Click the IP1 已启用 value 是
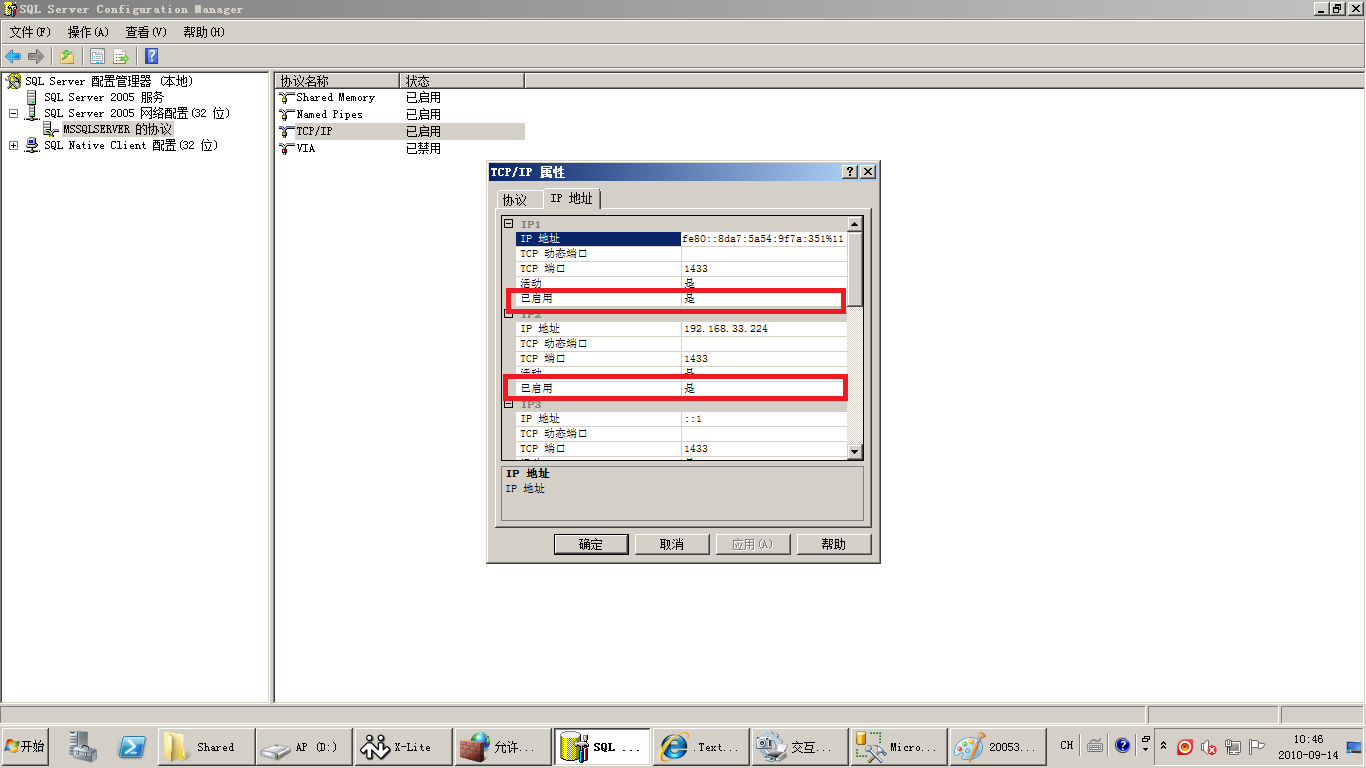Image resolution: width=1366 pixels, height=768 pixels. (764, 299)
